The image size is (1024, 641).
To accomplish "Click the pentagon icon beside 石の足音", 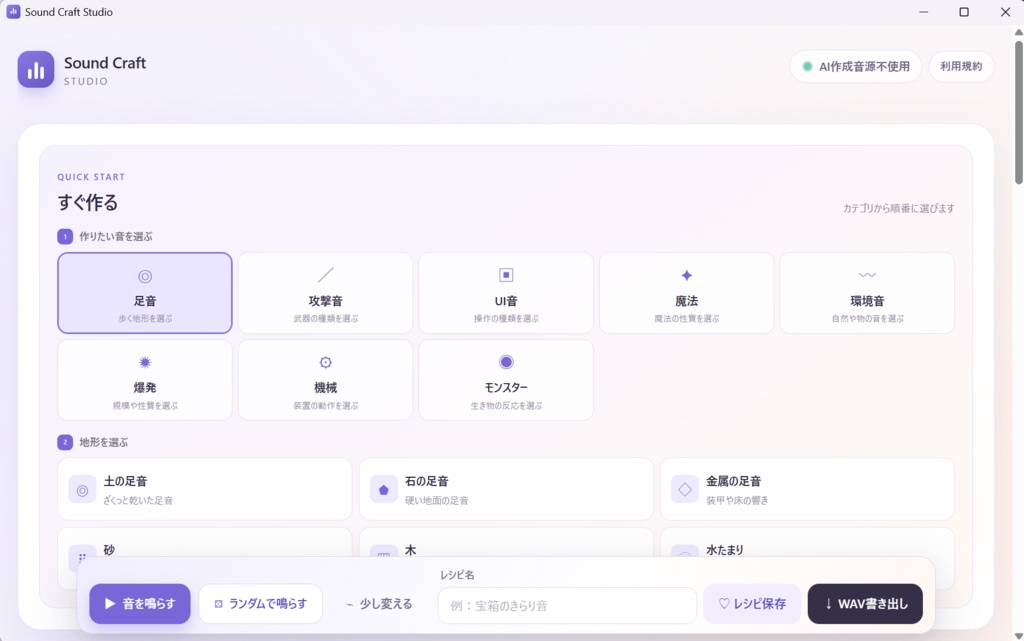I will click(384, 490).
